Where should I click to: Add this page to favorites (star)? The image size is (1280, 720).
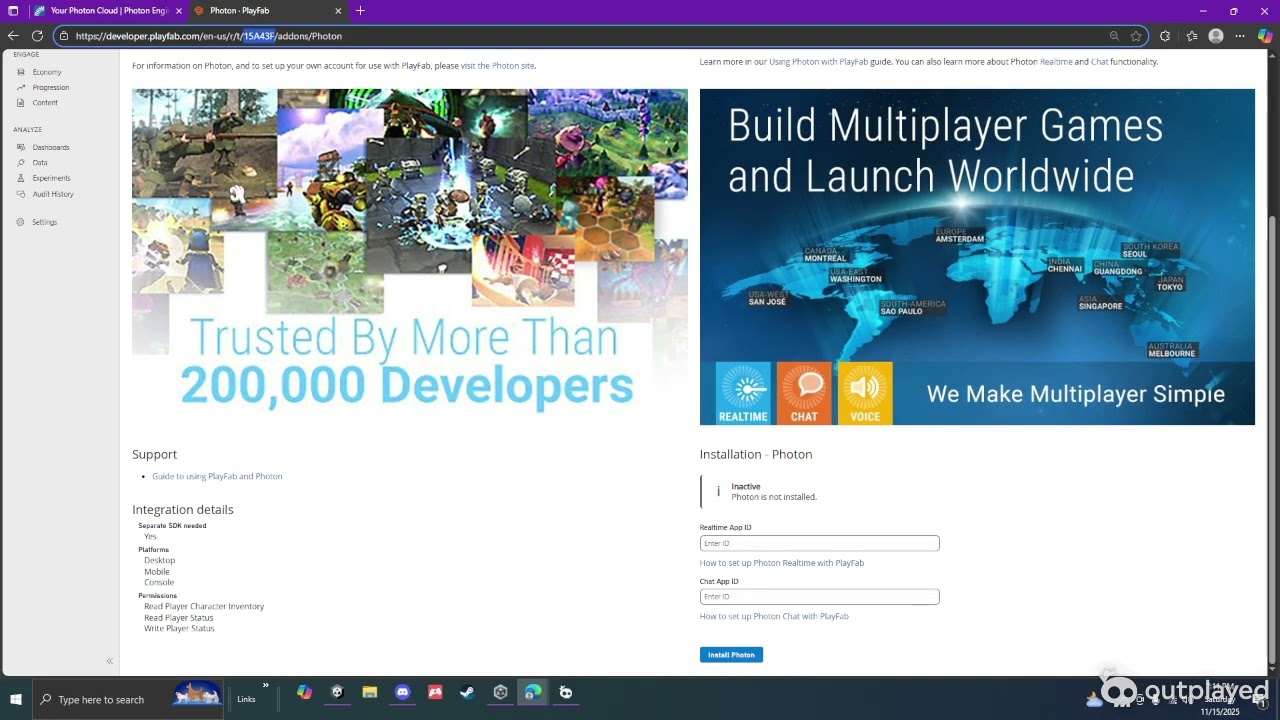(1136, 36)
